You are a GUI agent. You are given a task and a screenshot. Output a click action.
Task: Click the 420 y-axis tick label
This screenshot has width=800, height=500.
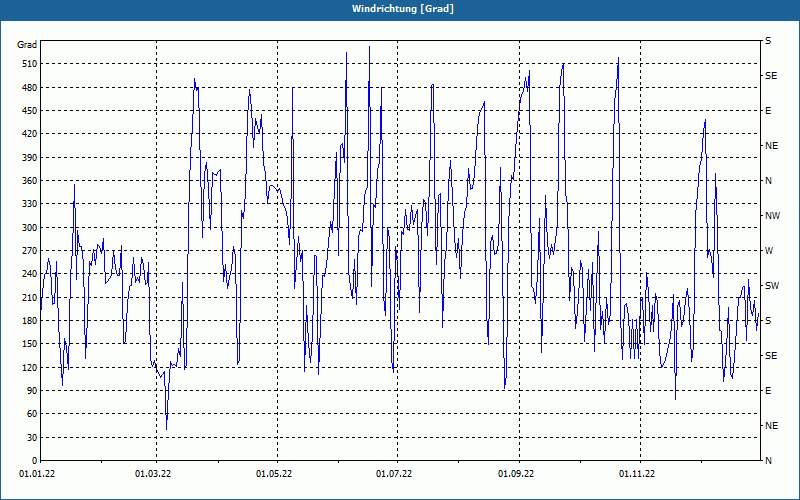(x=30, y=134)
